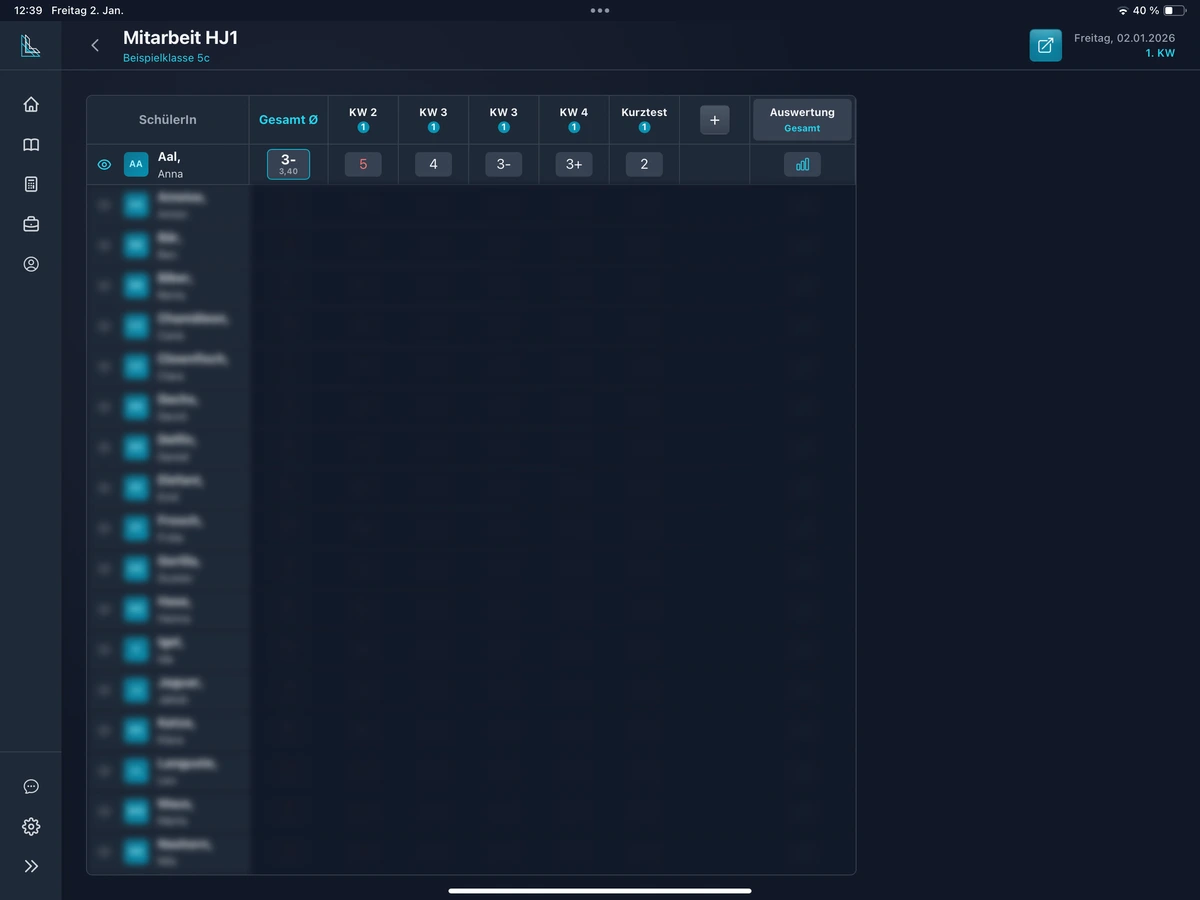Expand the sidebar with double chevron
Screen dimensions: 1200x900
[31, 866]
